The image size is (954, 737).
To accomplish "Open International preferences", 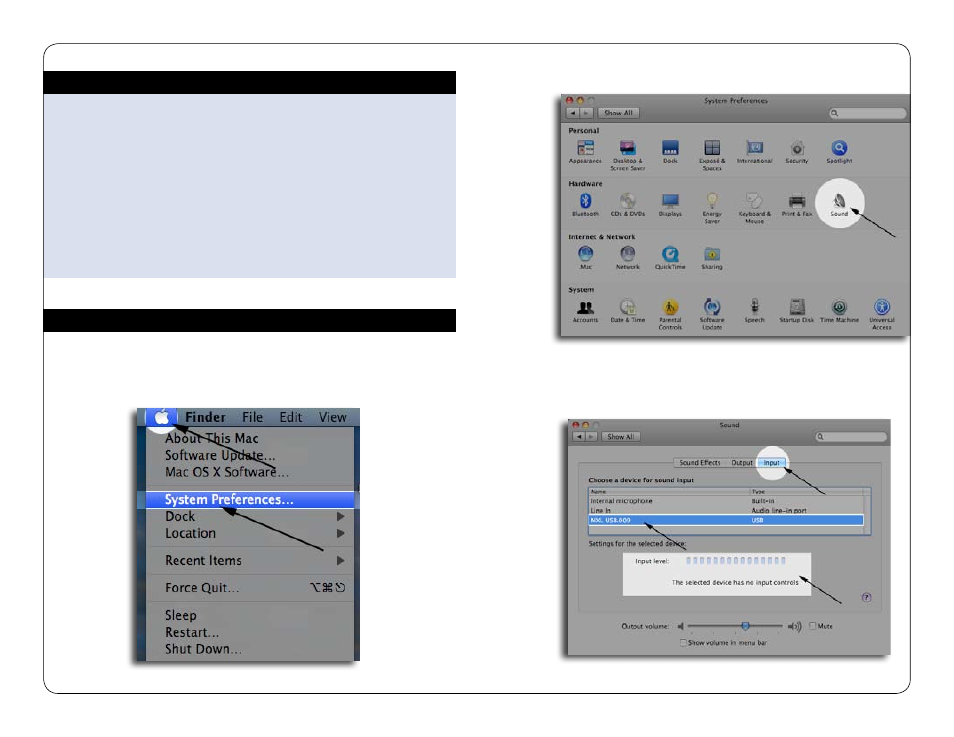I will coord(754,152).
